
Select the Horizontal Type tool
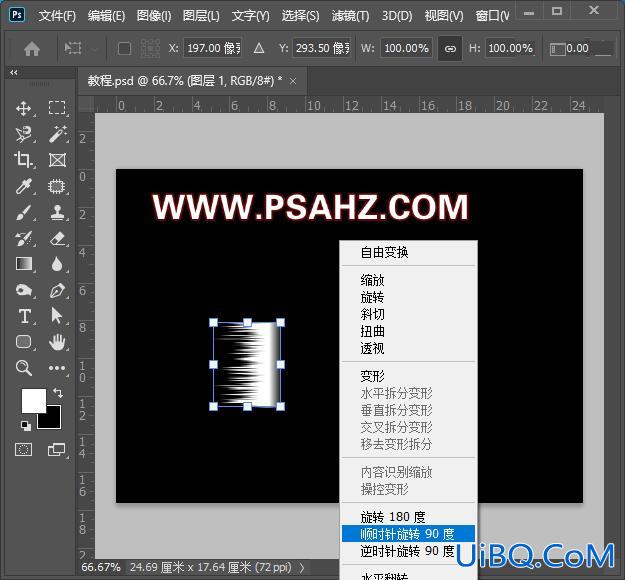pyautogui.click(x=24, y=316)
